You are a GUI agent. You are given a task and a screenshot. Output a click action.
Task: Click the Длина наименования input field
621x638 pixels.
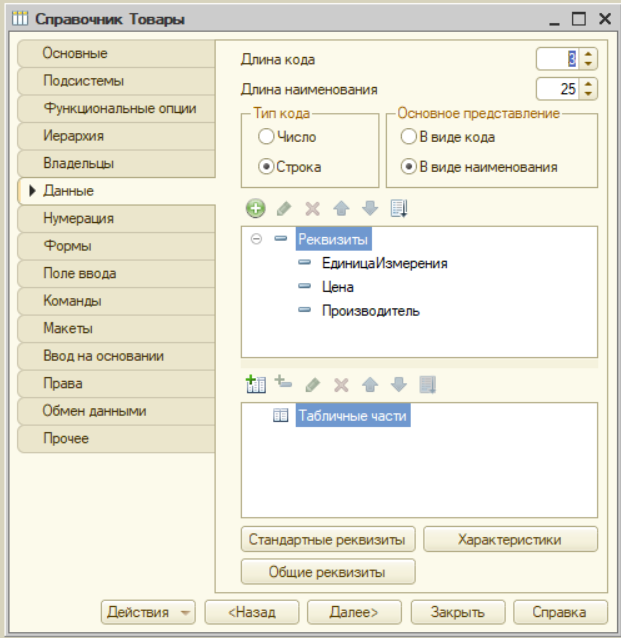[557, 89]
